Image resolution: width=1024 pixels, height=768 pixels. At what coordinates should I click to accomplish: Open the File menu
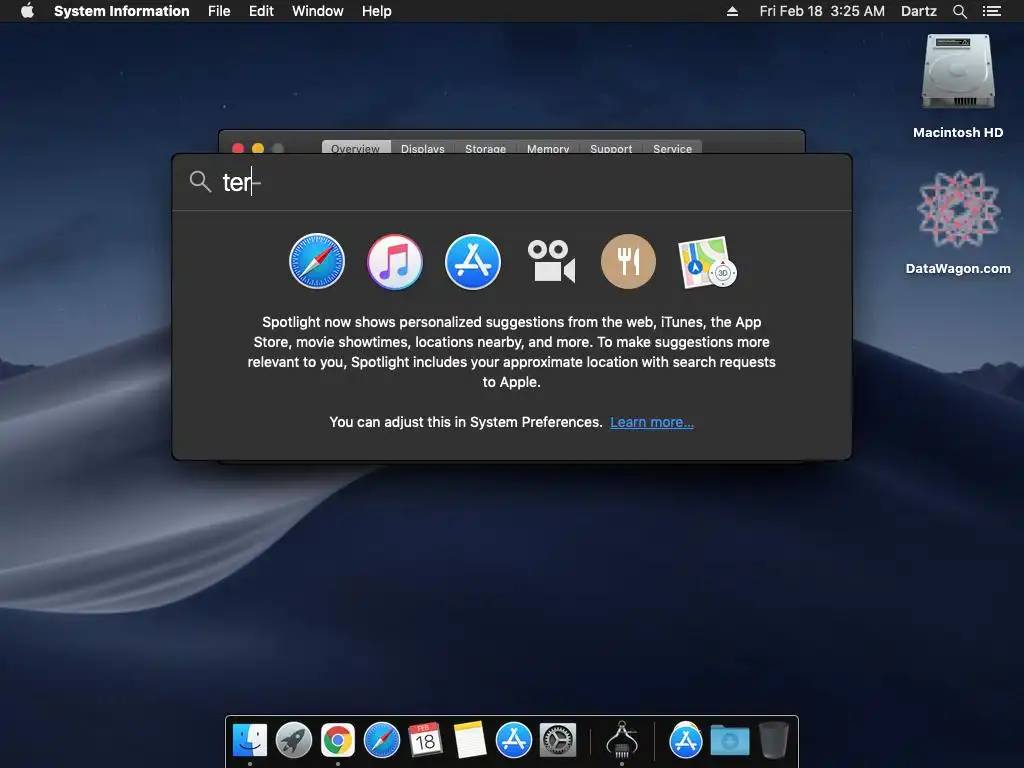(219, 11)
